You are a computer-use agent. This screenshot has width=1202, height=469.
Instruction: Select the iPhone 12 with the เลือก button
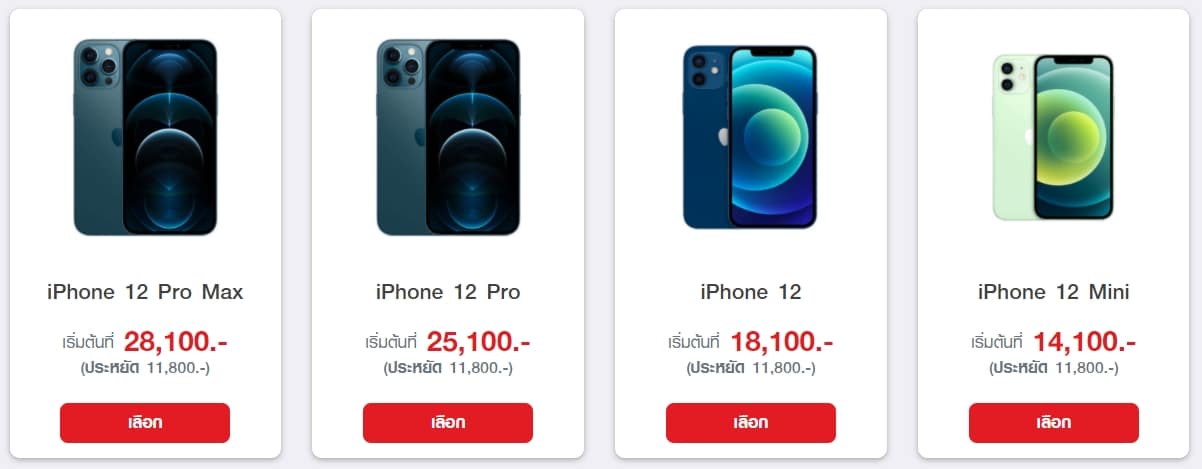click(751, 423)
